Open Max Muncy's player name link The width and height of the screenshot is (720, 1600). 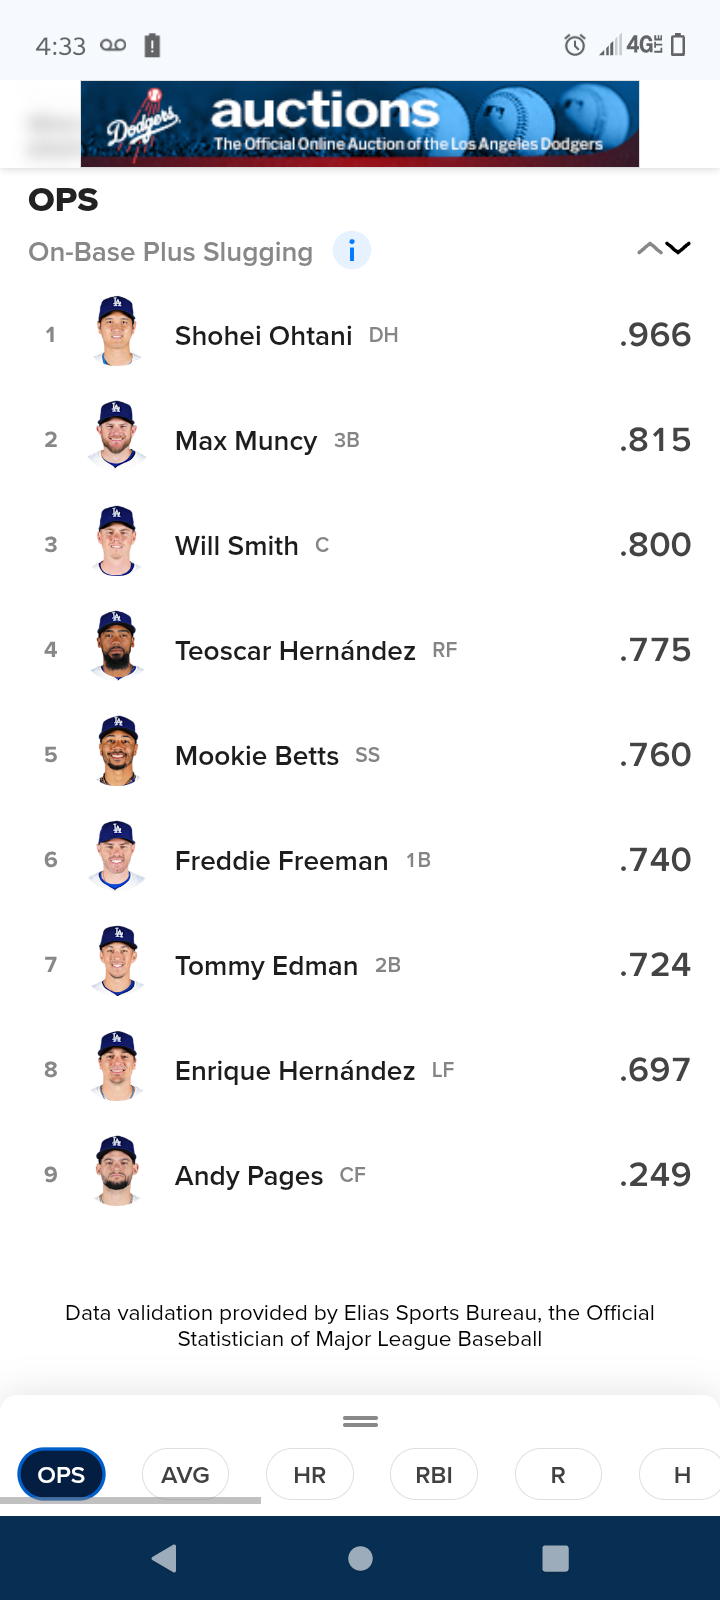coord(246,441)
